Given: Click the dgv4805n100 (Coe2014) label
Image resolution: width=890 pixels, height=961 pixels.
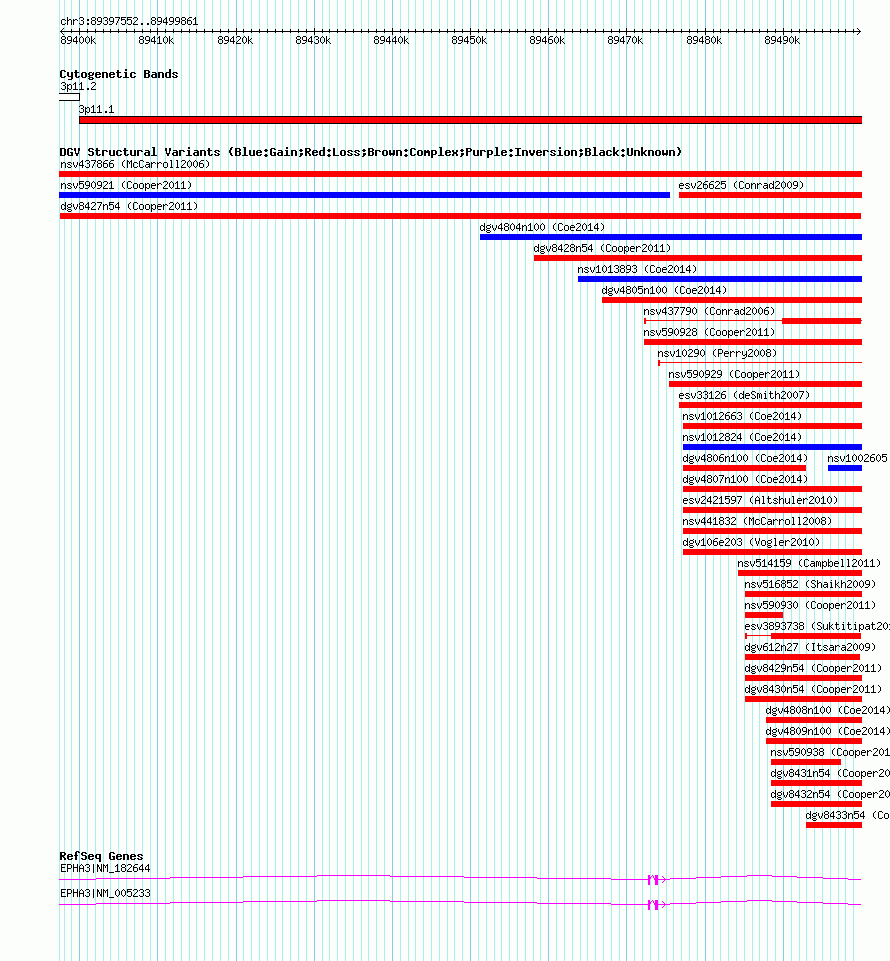Looking at the screenshot, I should point(664,290).
